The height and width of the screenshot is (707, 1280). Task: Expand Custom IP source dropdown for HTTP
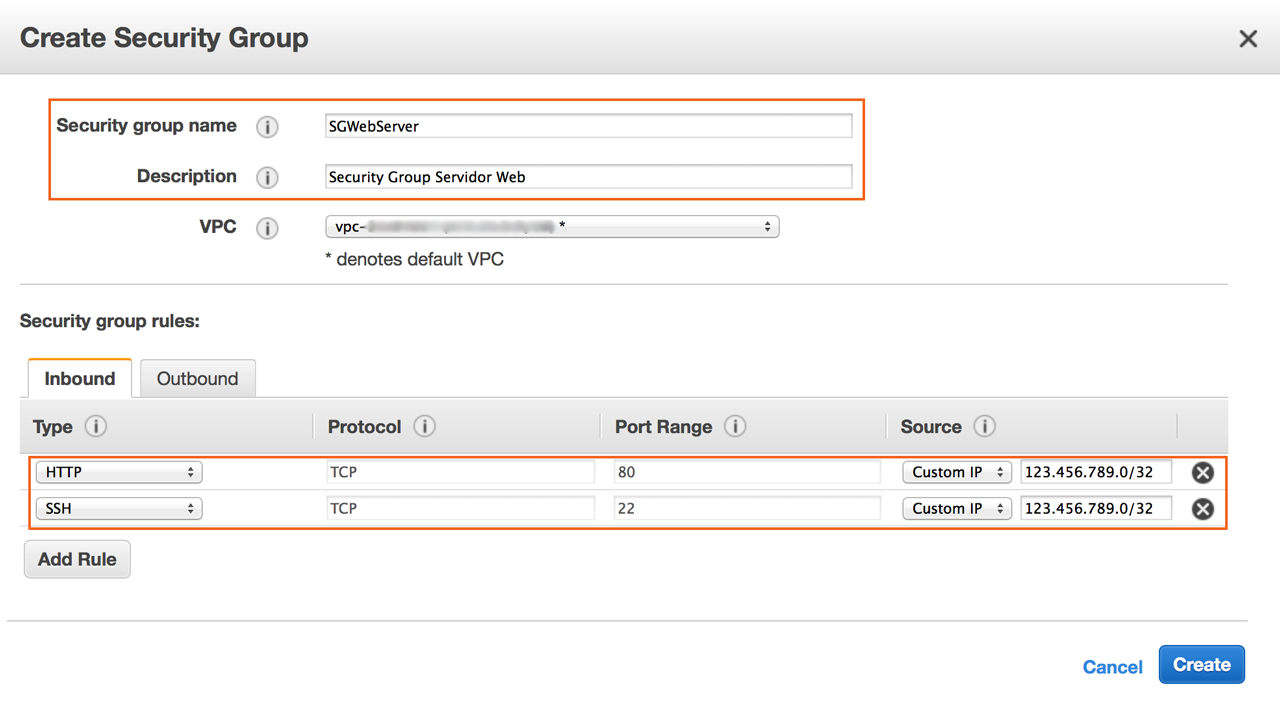957,472
